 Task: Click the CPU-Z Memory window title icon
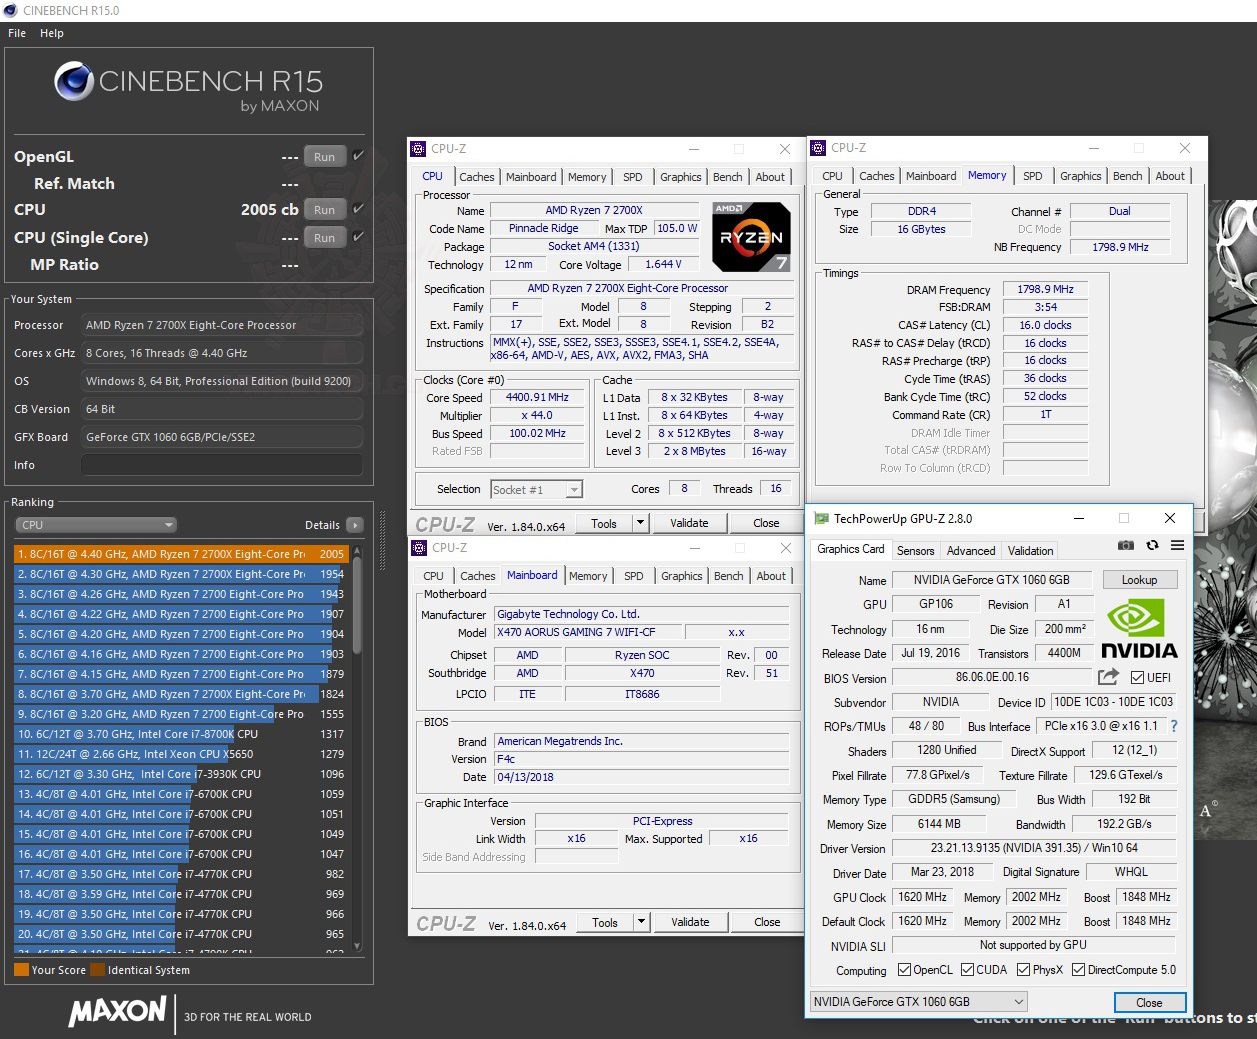pyautogui.click(x=818, y=148)
